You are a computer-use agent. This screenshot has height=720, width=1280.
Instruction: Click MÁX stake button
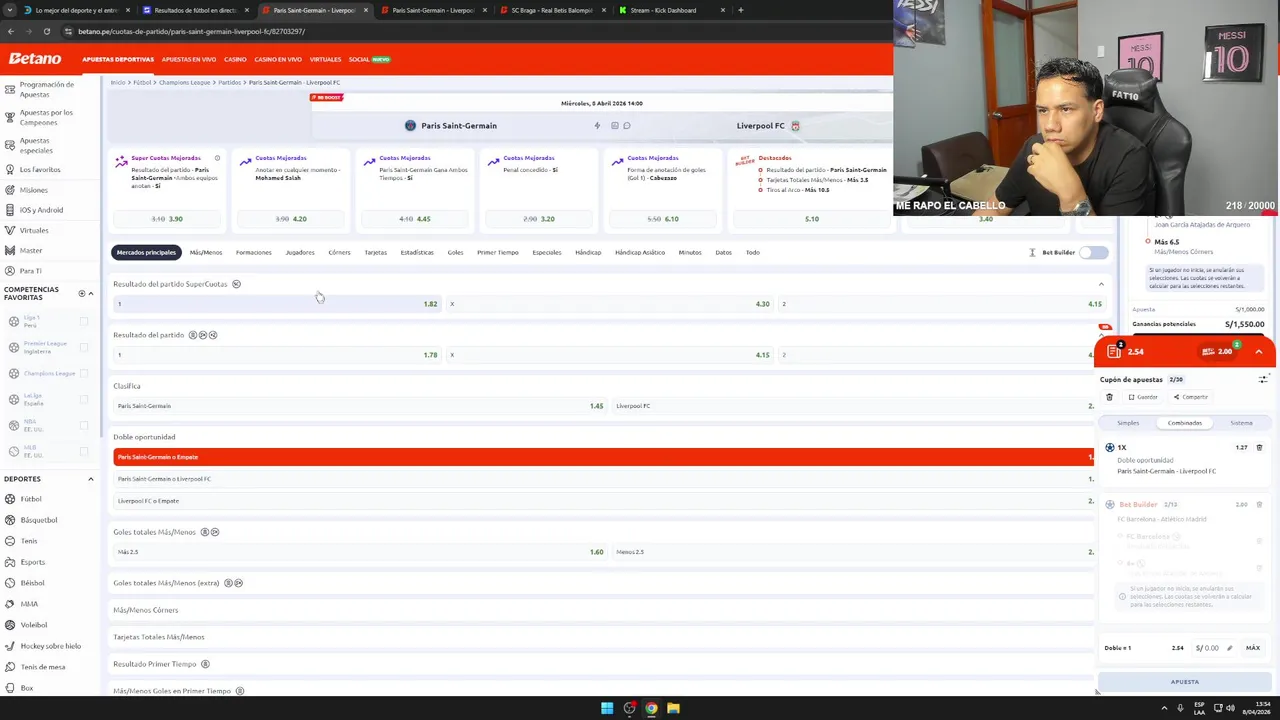click(1253, 648)
